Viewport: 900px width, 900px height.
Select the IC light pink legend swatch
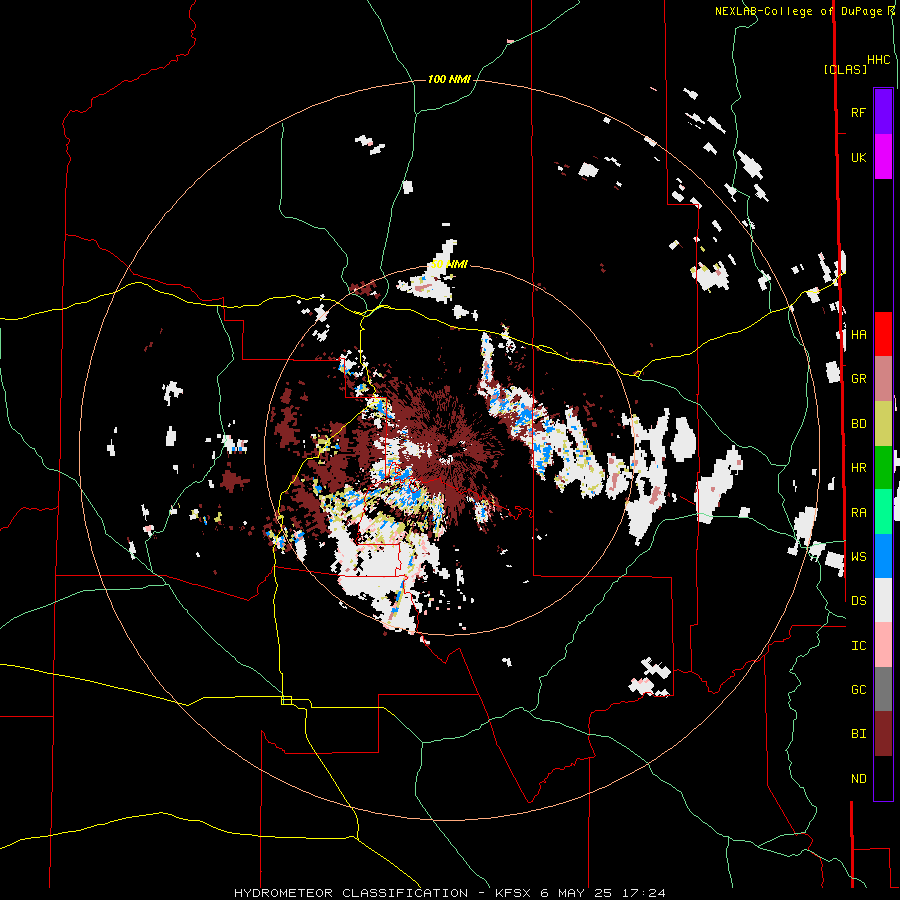883,645
